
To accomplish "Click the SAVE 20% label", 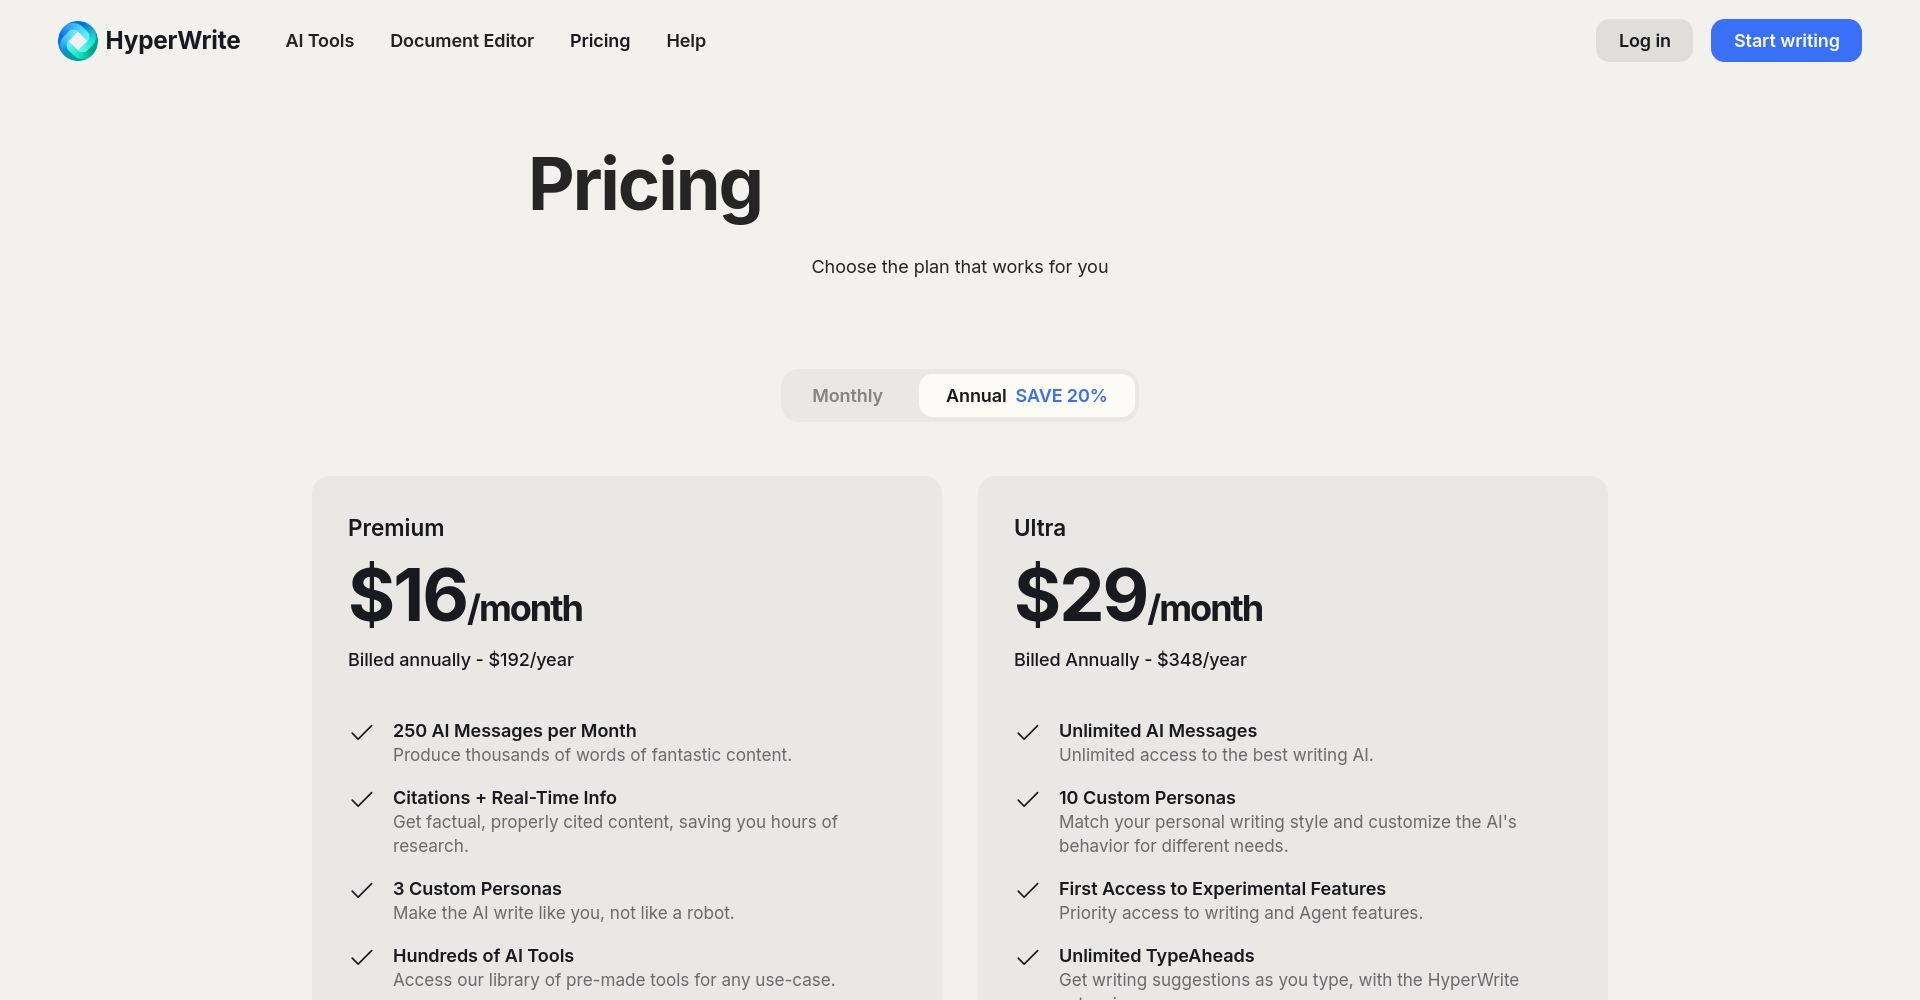I will point(1061,396).
